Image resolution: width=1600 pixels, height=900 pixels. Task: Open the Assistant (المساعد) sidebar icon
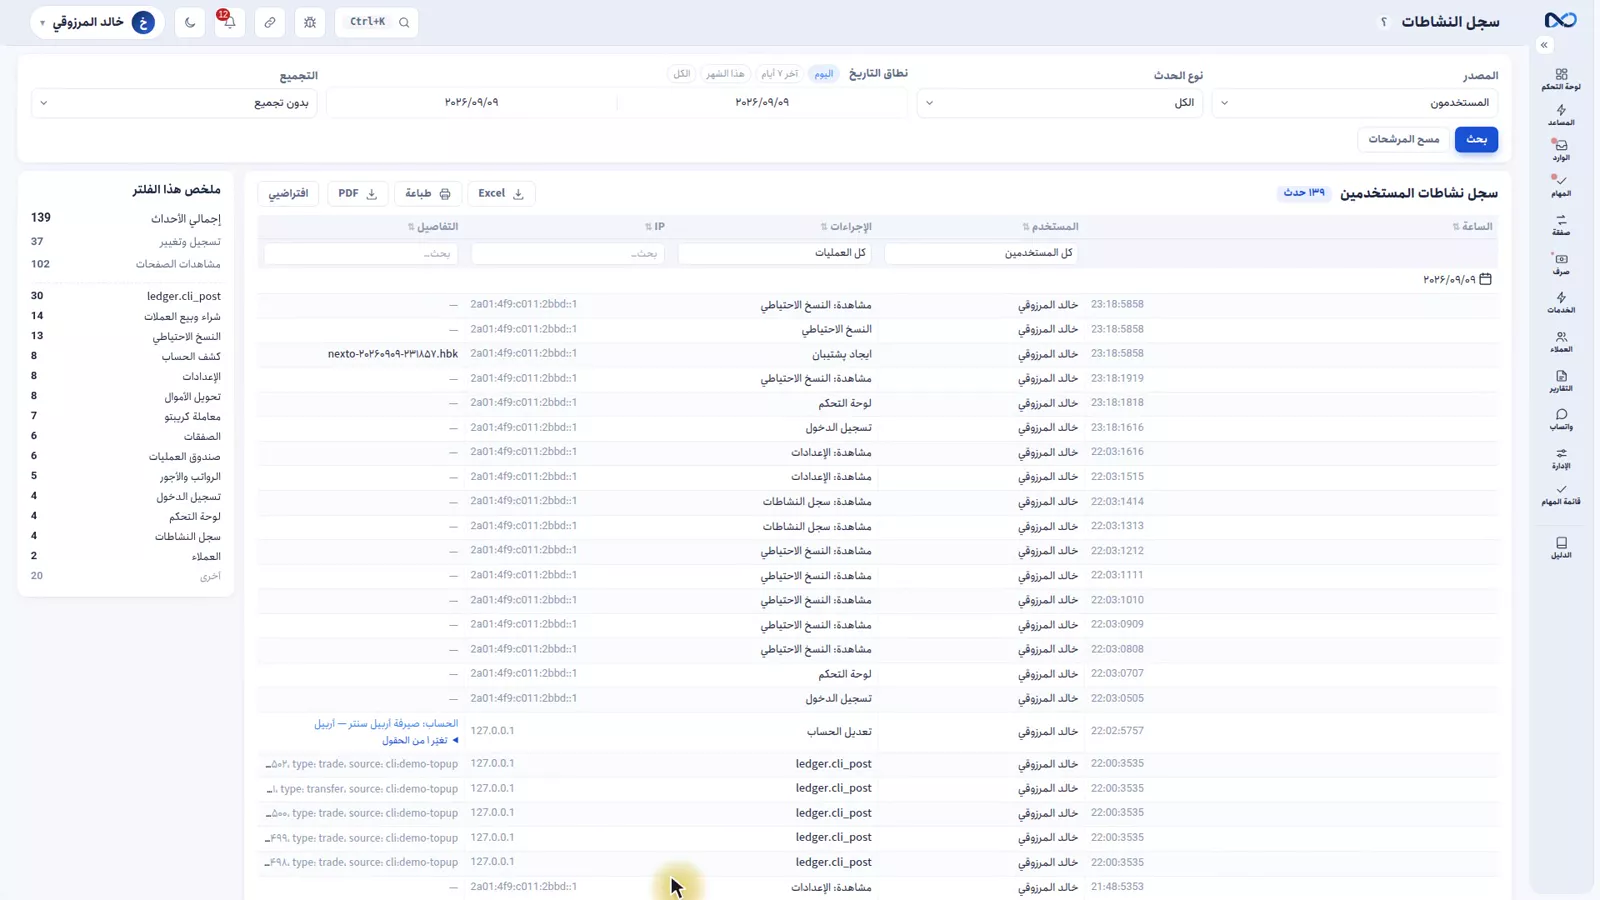click(1561, 116)
